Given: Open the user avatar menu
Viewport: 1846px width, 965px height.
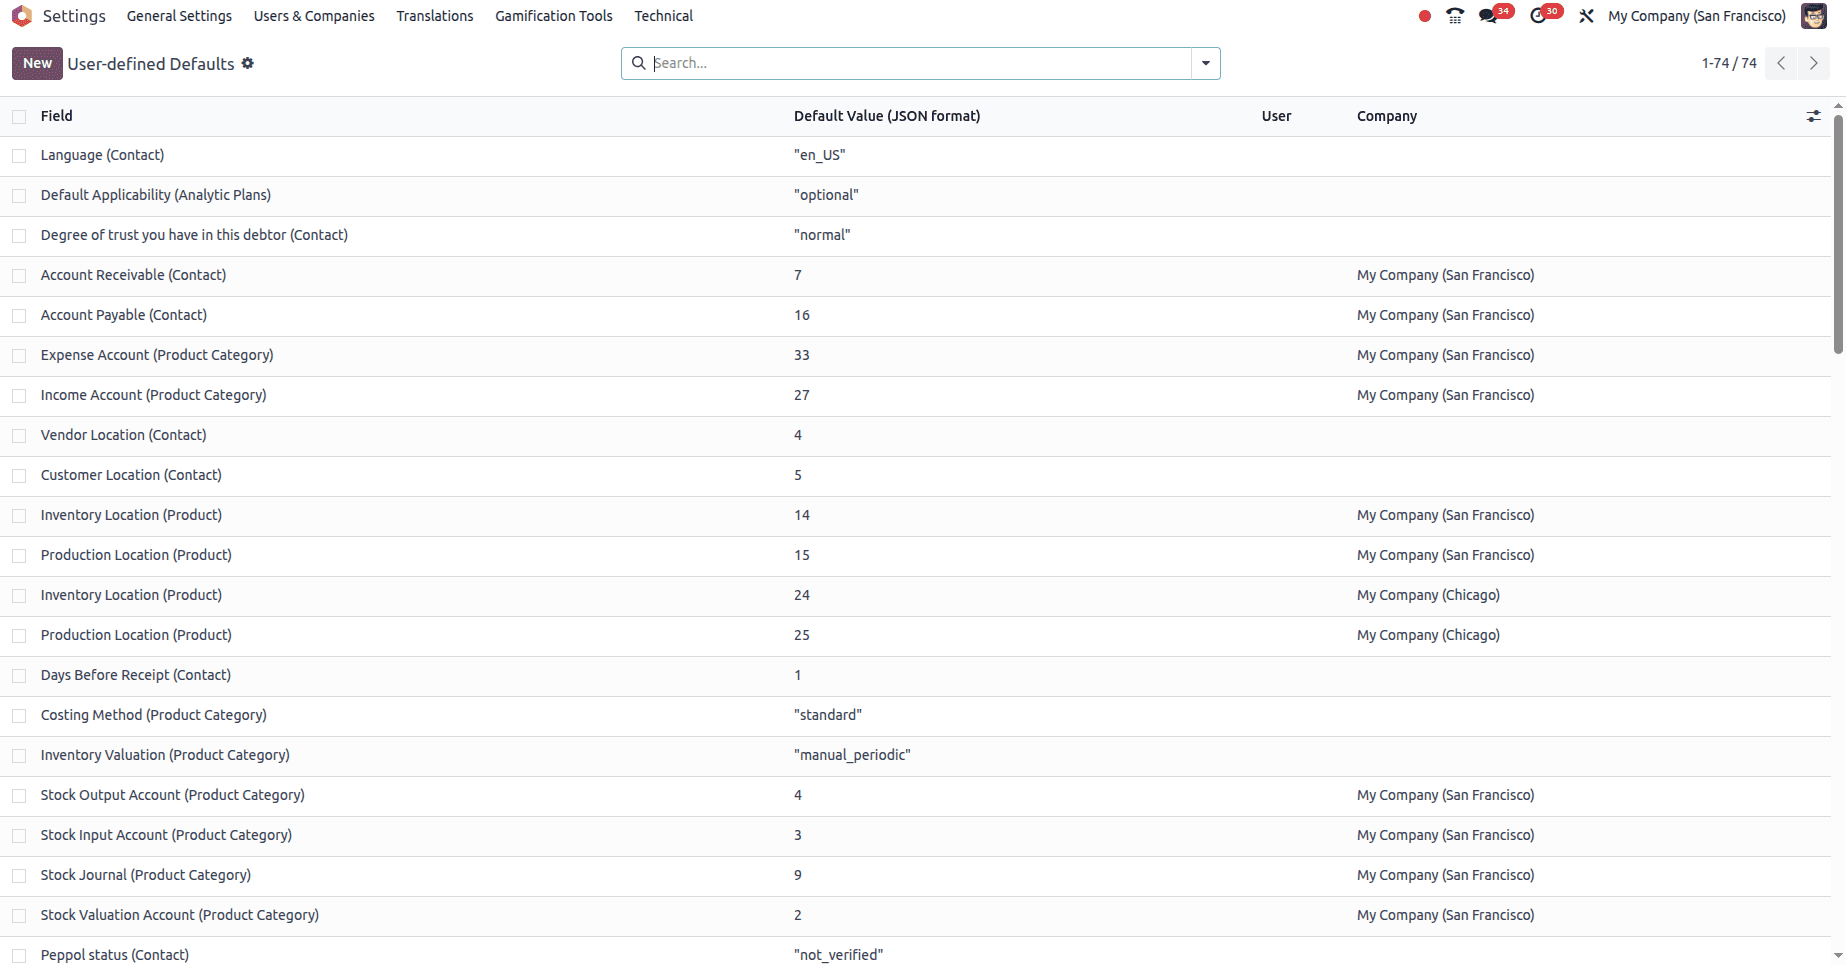Looking at the screenshot, I should pyautogui.click(x=1814, y=16).
